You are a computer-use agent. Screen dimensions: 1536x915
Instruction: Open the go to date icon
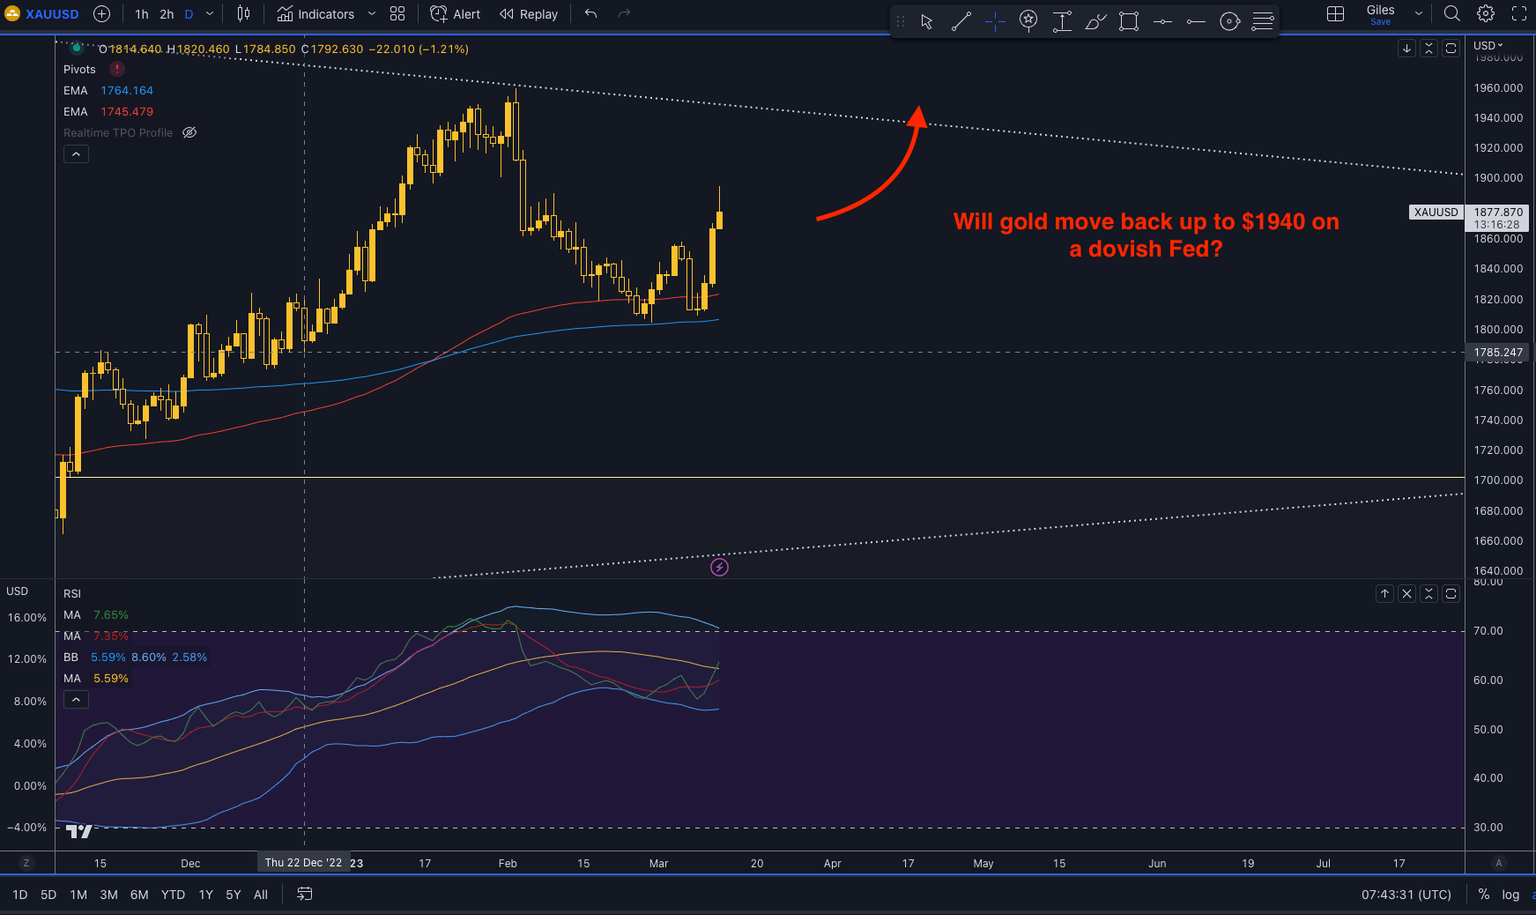tap(305, 894)
